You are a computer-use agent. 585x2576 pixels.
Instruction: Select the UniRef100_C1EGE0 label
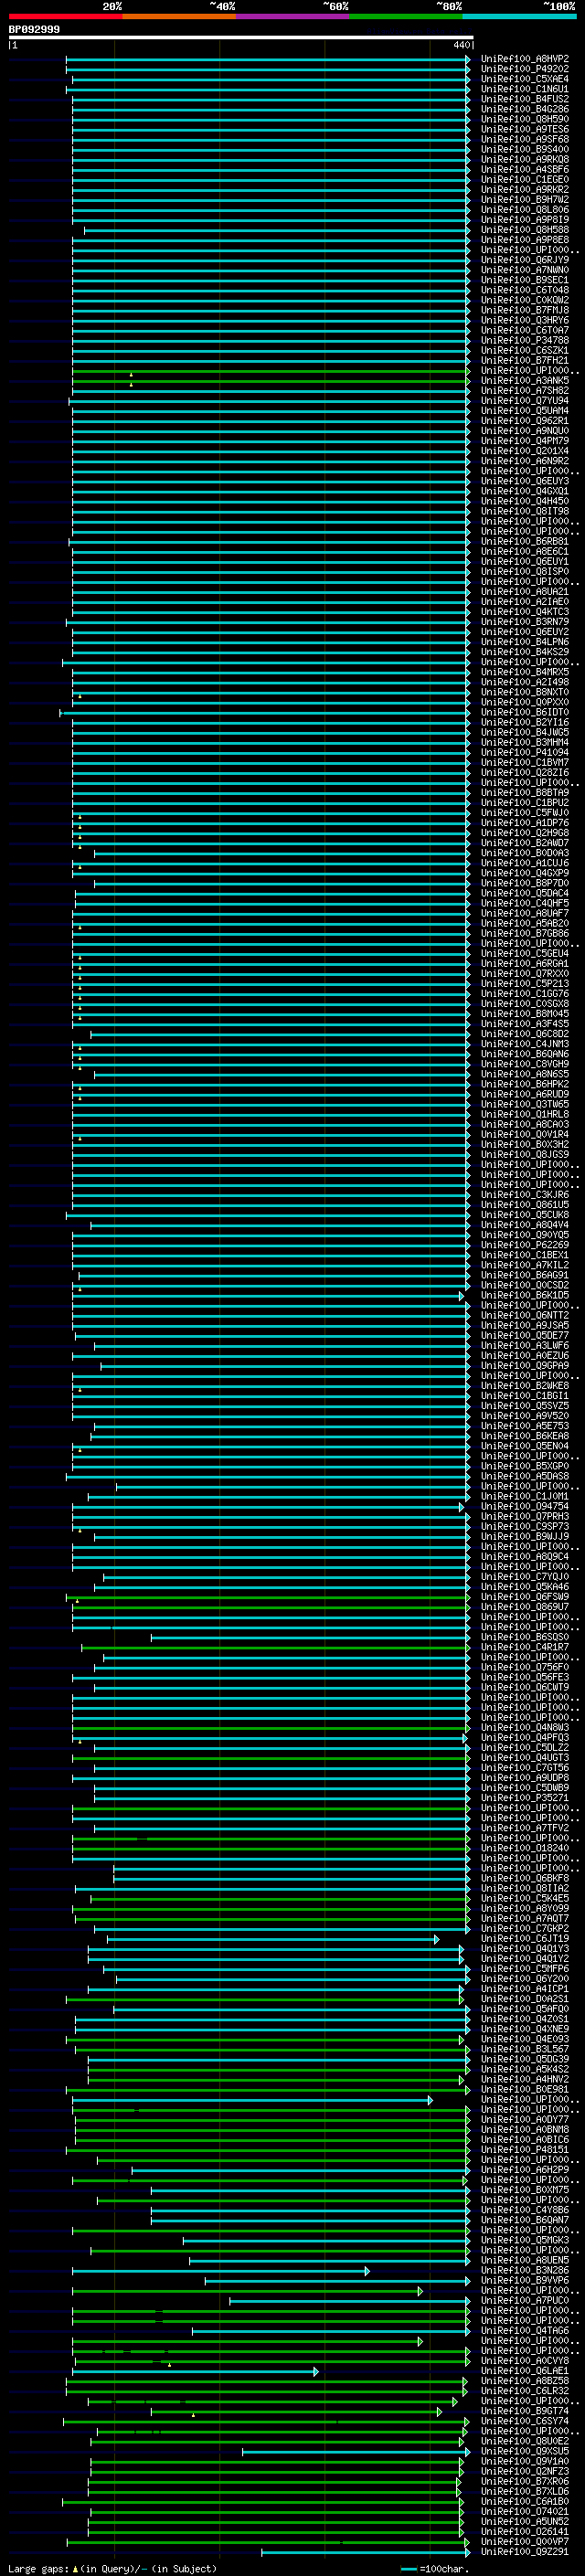[525, 180]
